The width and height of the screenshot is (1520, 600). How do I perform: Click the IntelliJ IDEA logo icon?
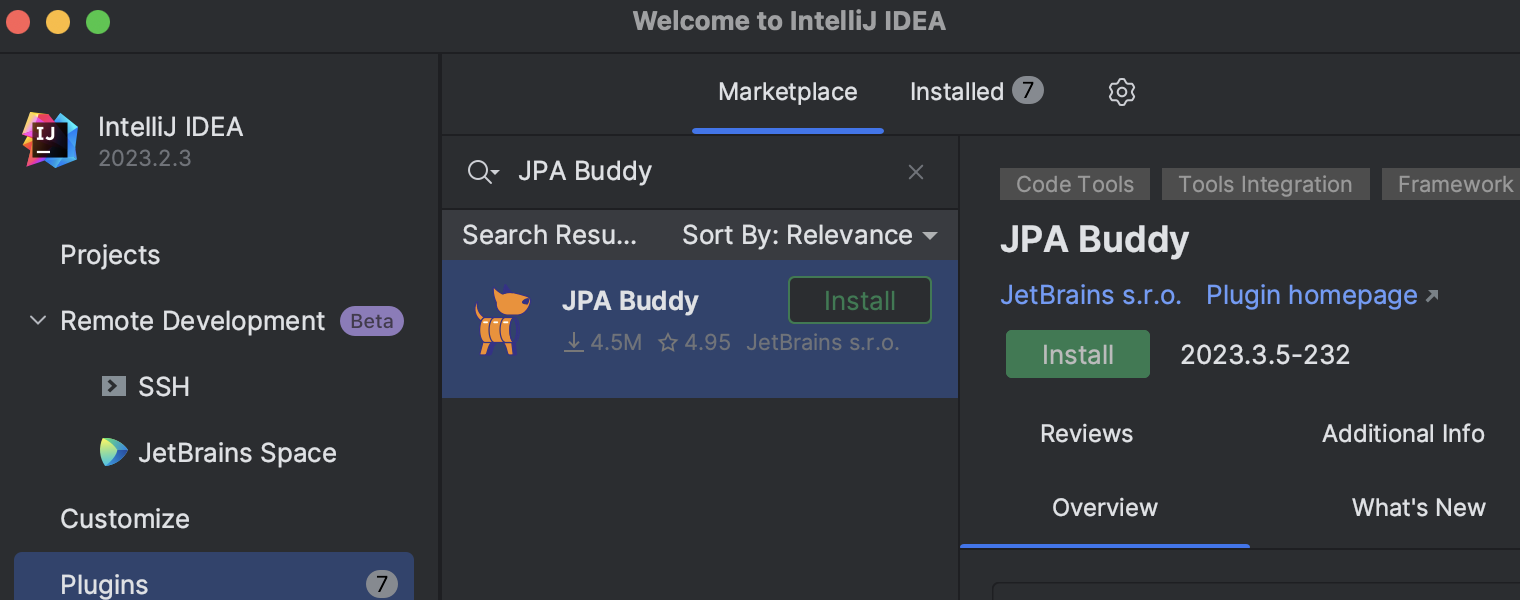coord(50,140)
